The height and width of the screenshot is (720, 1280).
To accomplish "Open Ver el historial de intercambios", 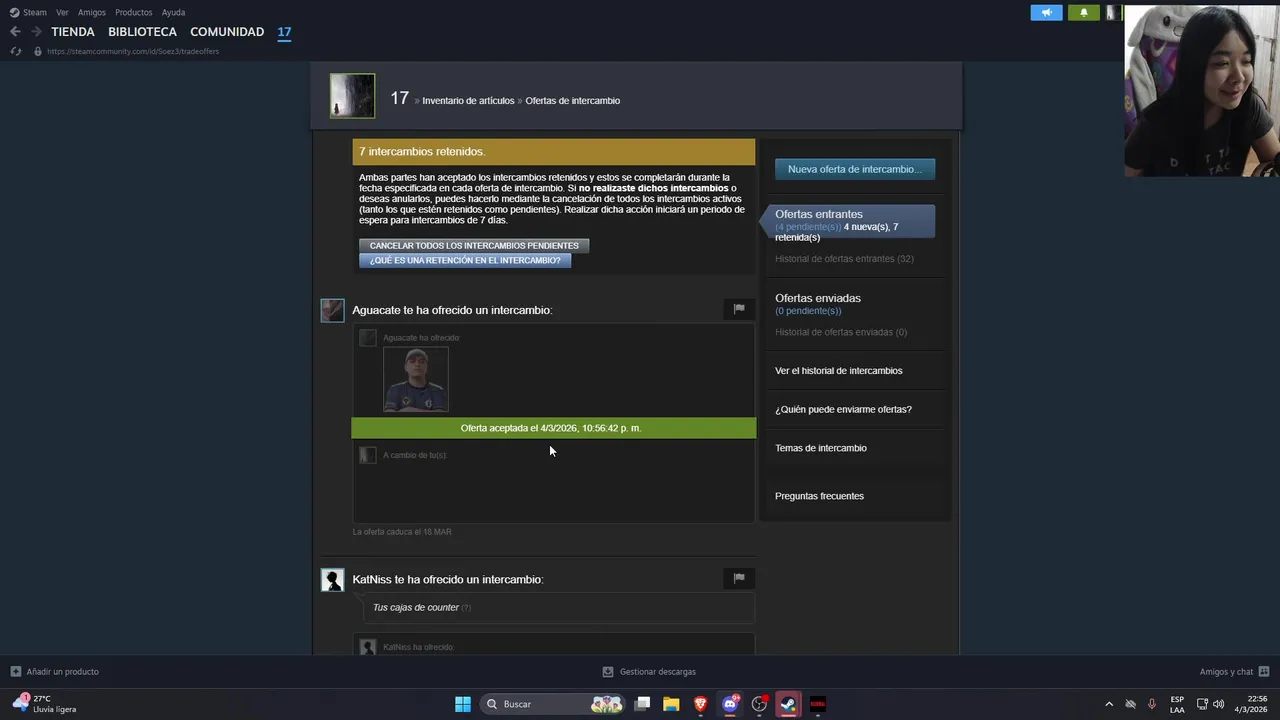I will pyautogui.click(x=838, y=371).
